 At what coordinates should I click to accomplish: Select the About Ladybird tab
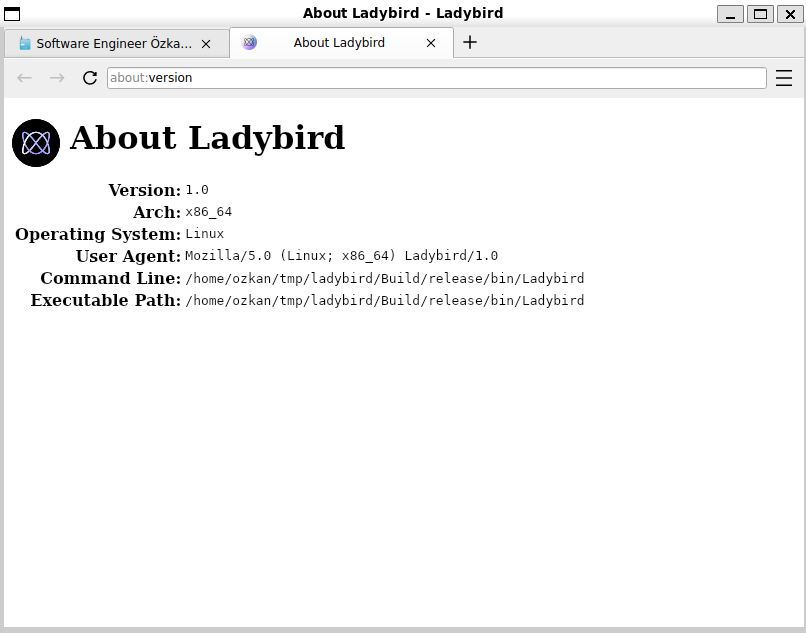click(341, 43)
